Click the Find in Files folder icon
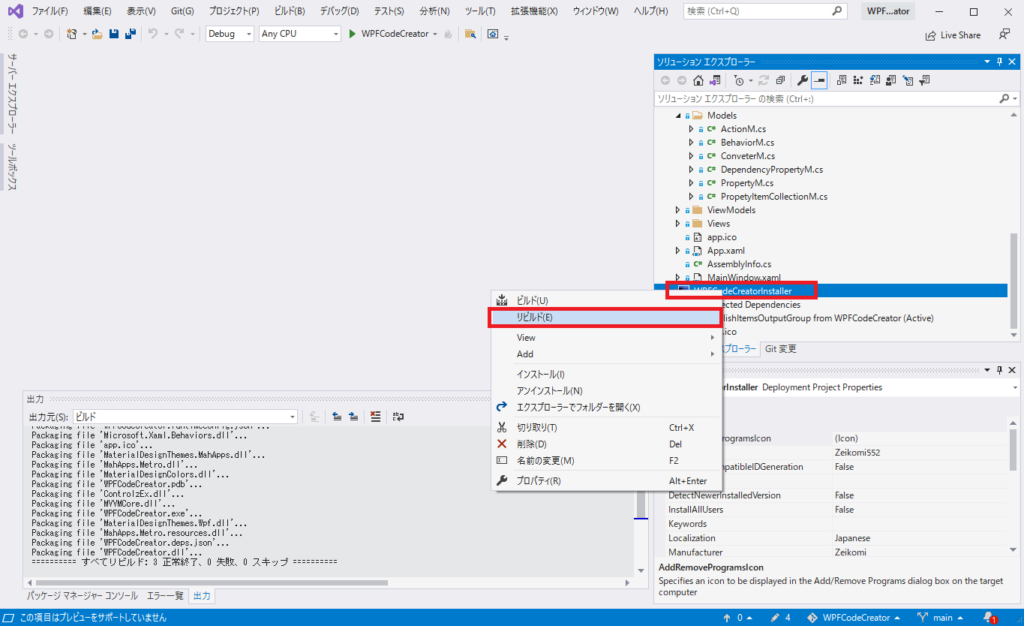The width and height of the screenshot is (1024, 626). [x=470, y=34]
